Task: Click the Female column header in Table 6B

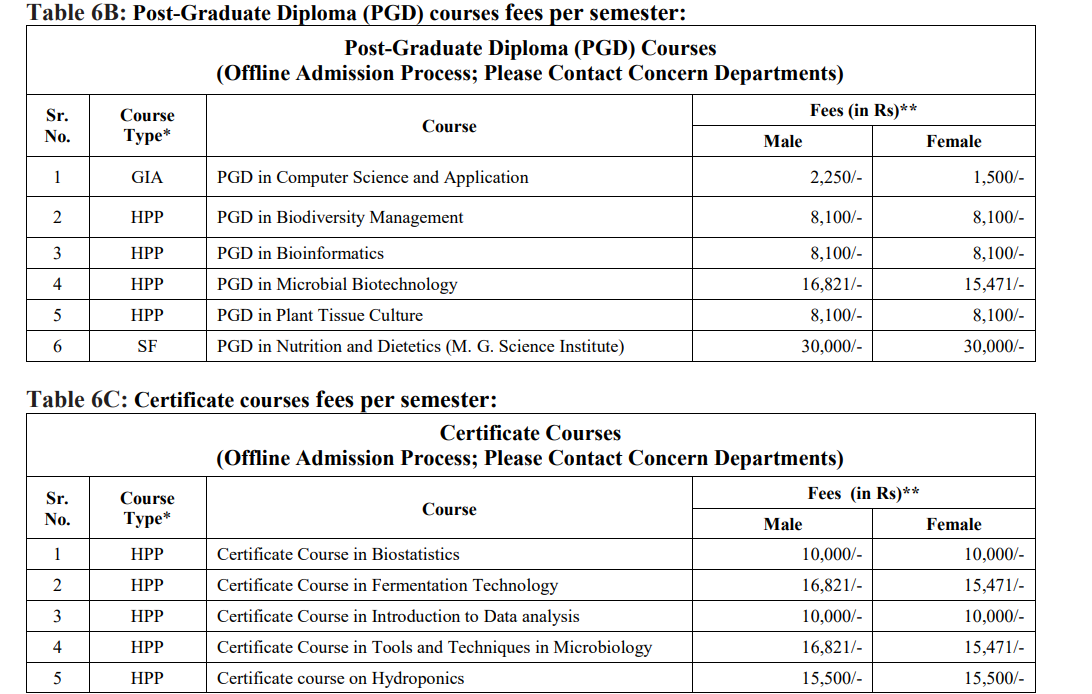Action: point(954,141)
